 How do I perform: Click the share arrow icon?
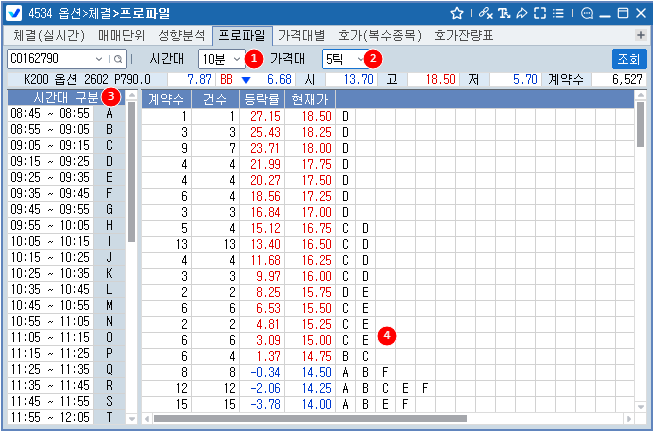pos(521,13)
